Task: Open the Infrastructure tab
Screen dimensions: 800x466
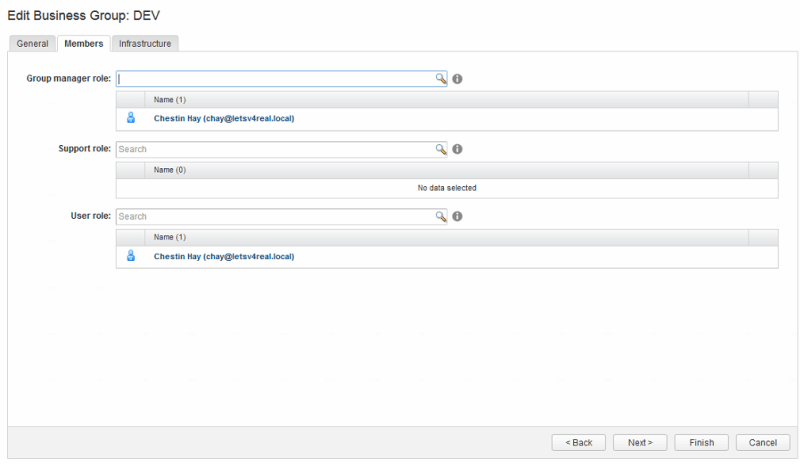Action: (145, 44)
